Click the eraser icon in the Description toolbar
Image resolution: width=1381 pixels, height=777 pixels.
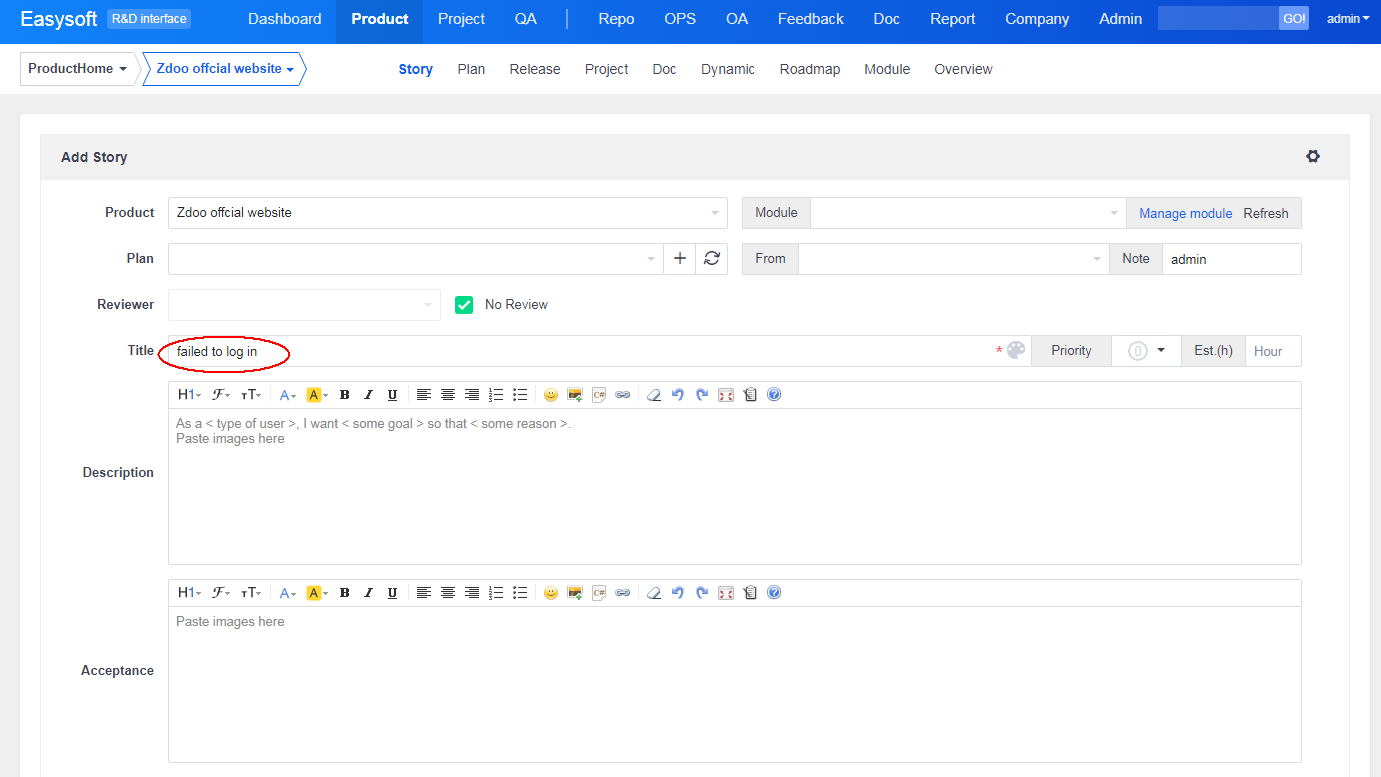(x=654, y=395)
